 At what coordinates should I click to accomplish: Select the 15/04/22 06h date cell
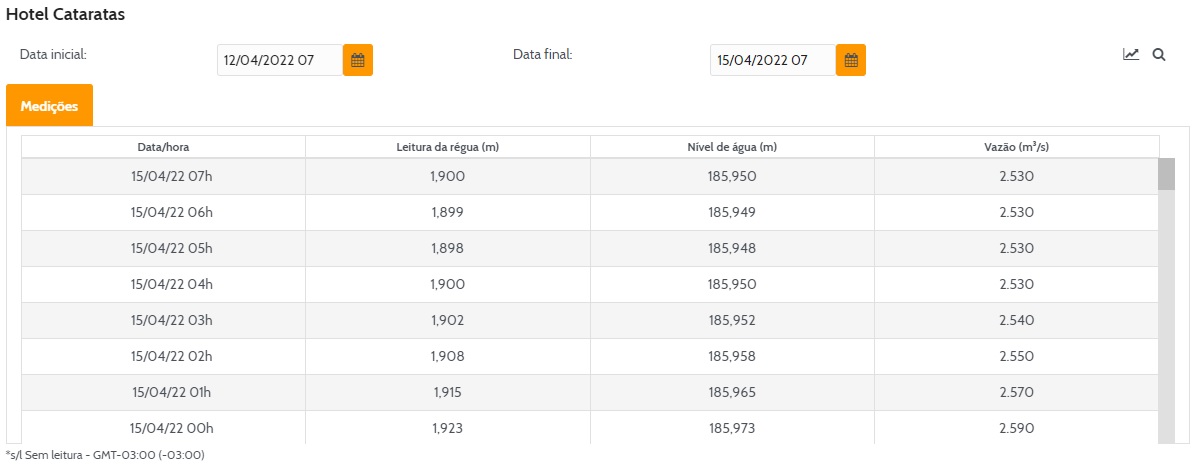coord(172,212)
